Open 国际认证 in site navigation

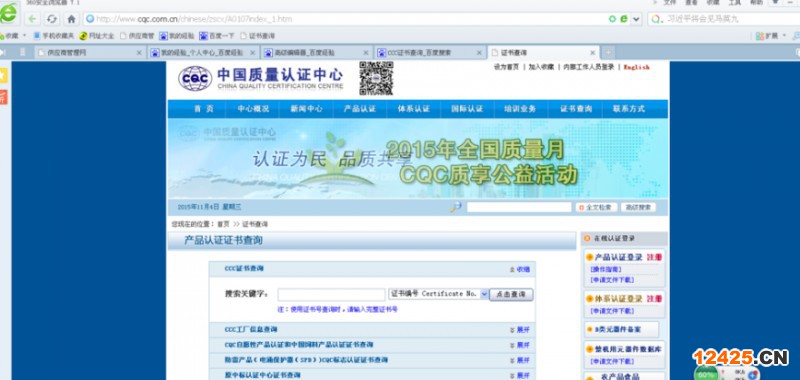467,109
